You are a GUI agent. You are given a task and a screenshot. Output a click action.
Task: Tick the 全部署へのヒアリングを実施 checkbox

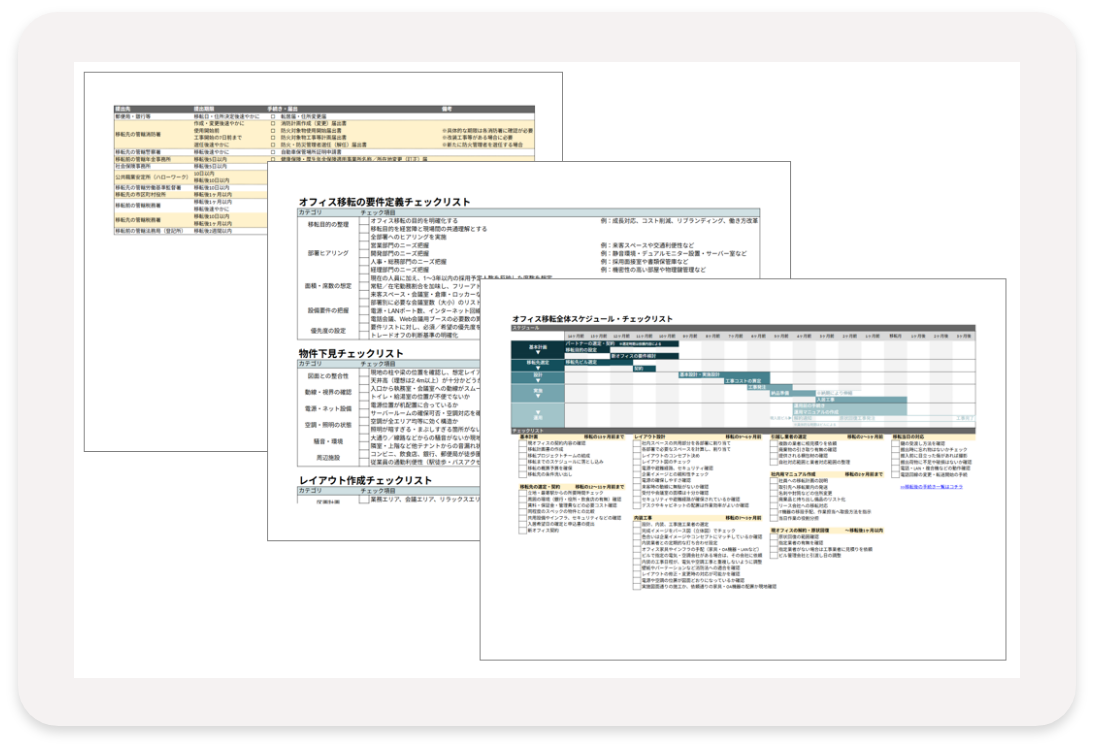coord(364,237)
